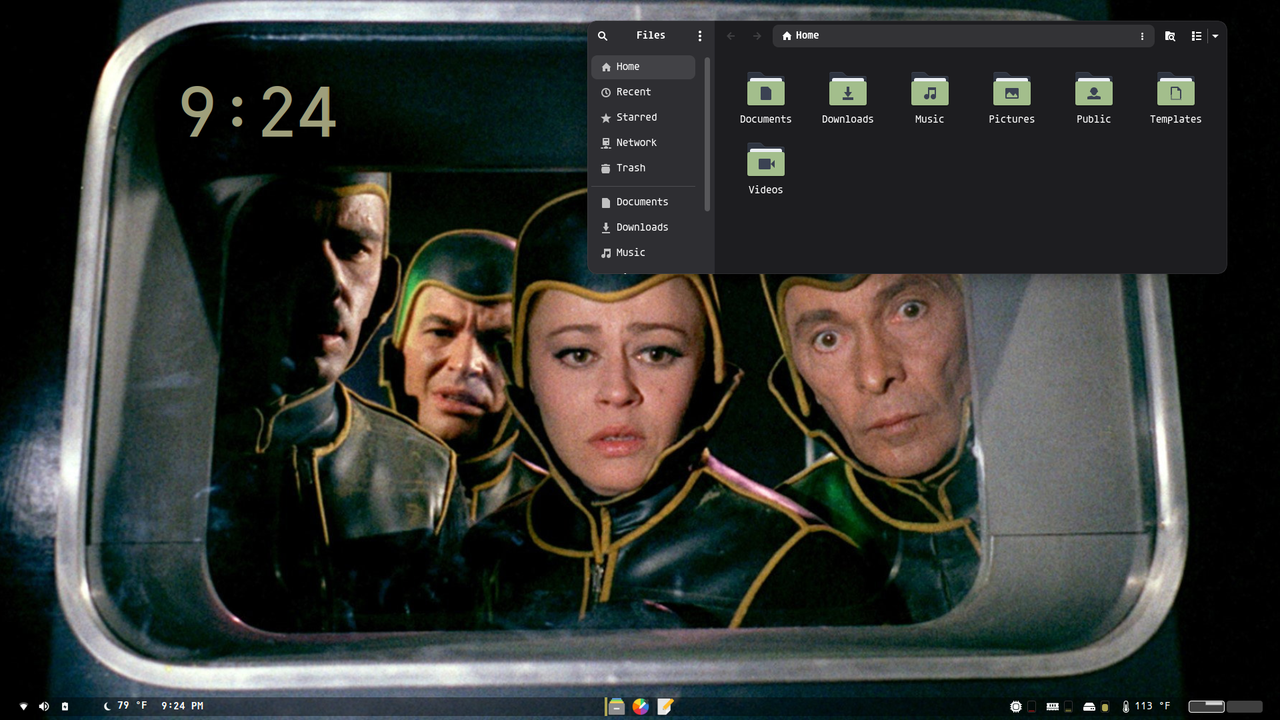Open the Home path bar options menu
1280x720 pixels.
1142,36
